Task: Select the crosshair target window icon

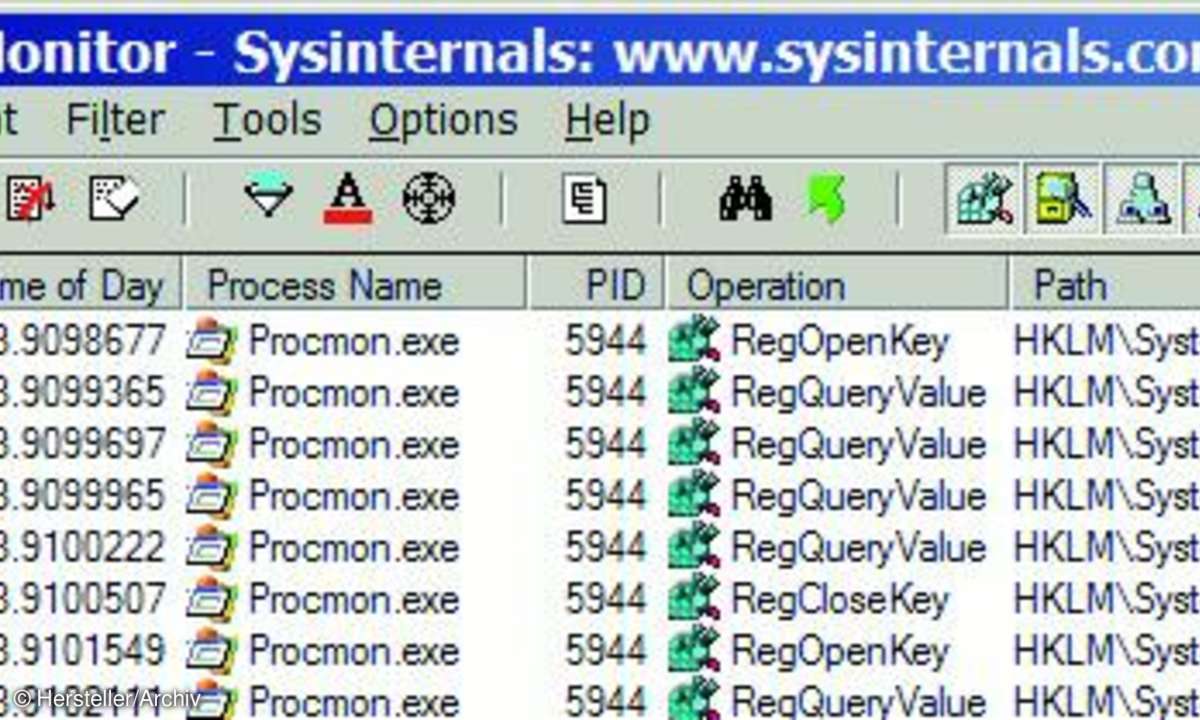Action: coord(429,198)
